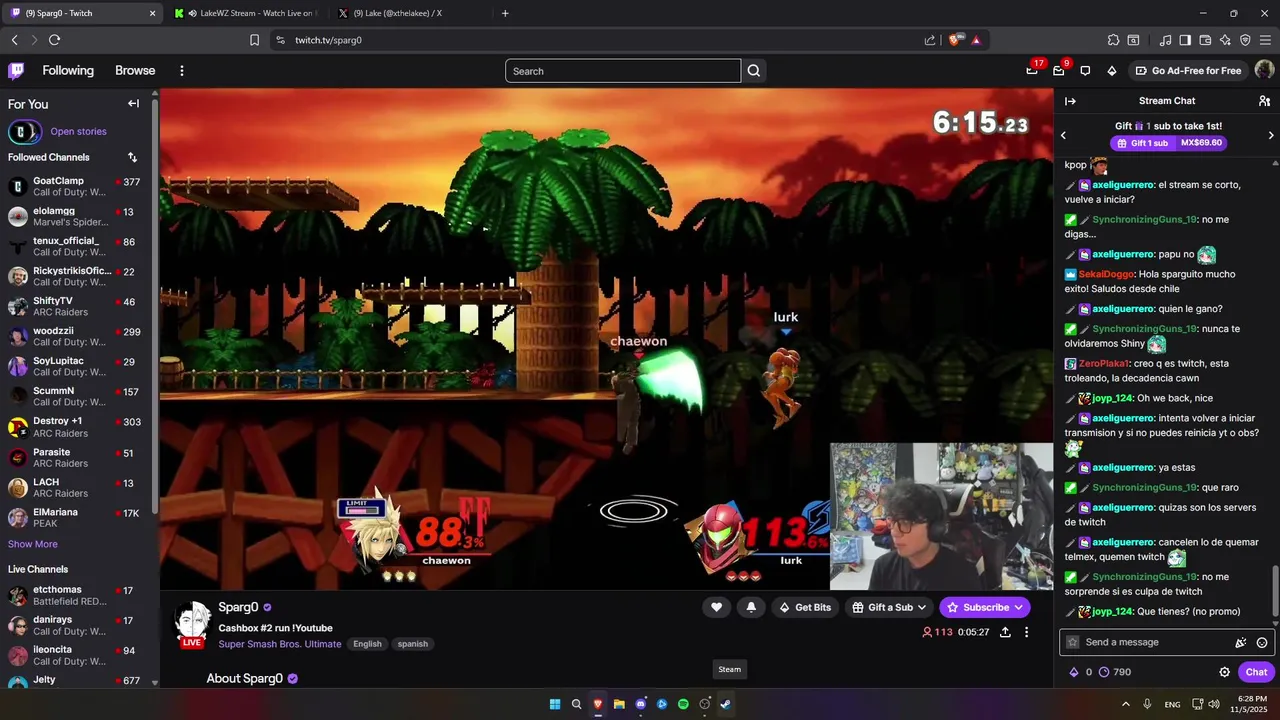Click the Twitch search field
Image resolution: width=1280 pixels, height=720 pixels.
point(623,71)
